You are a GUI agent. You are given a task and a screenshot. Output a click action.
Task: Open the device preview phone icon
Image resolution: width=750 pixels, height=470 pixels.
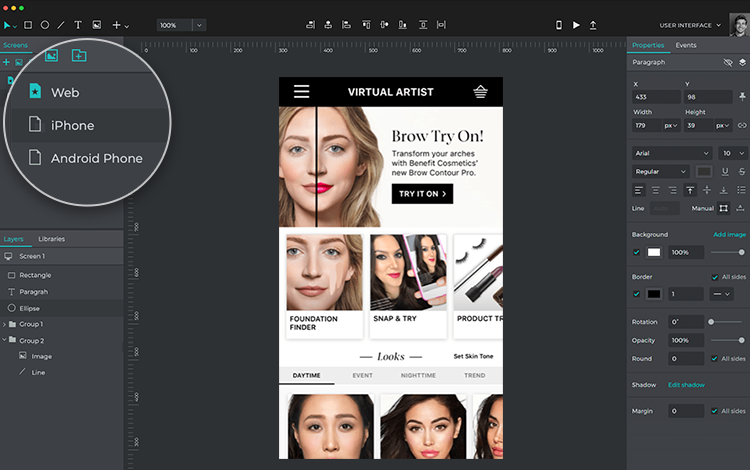(559, 25)
